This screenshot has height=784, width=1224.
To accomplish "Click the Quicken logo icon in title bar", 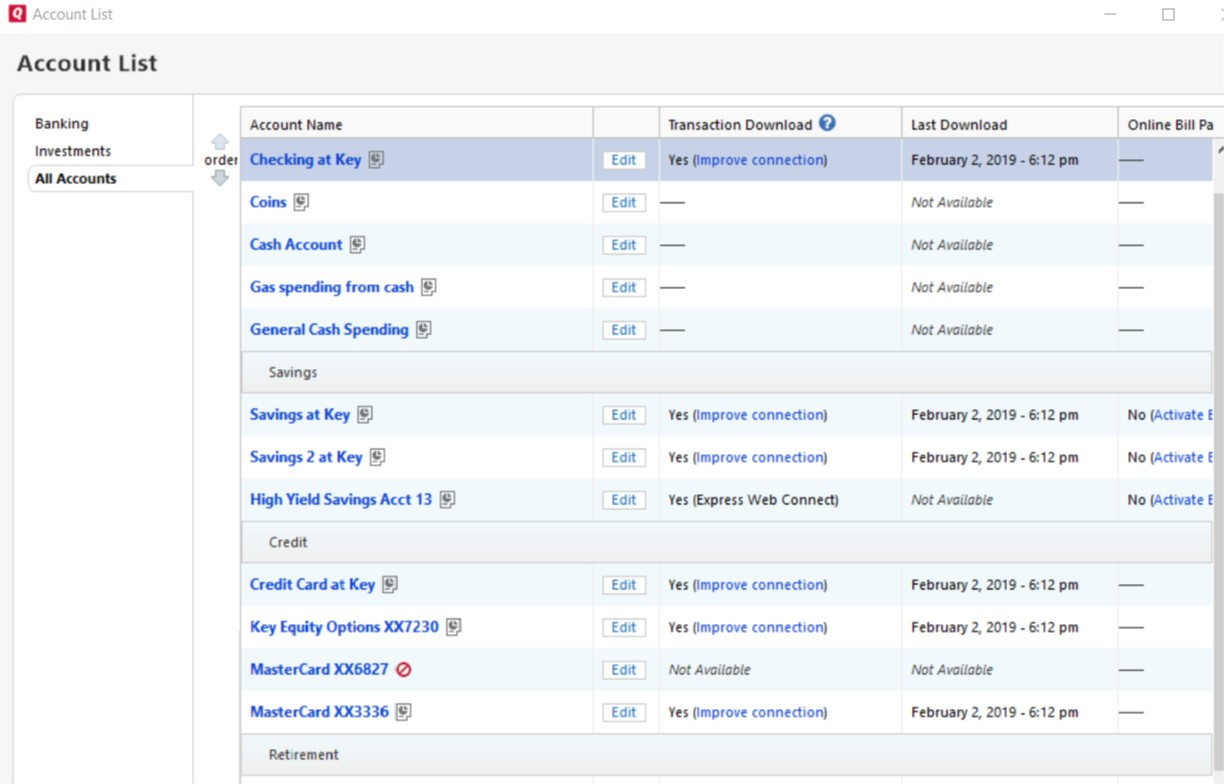I will click(16, 14).
